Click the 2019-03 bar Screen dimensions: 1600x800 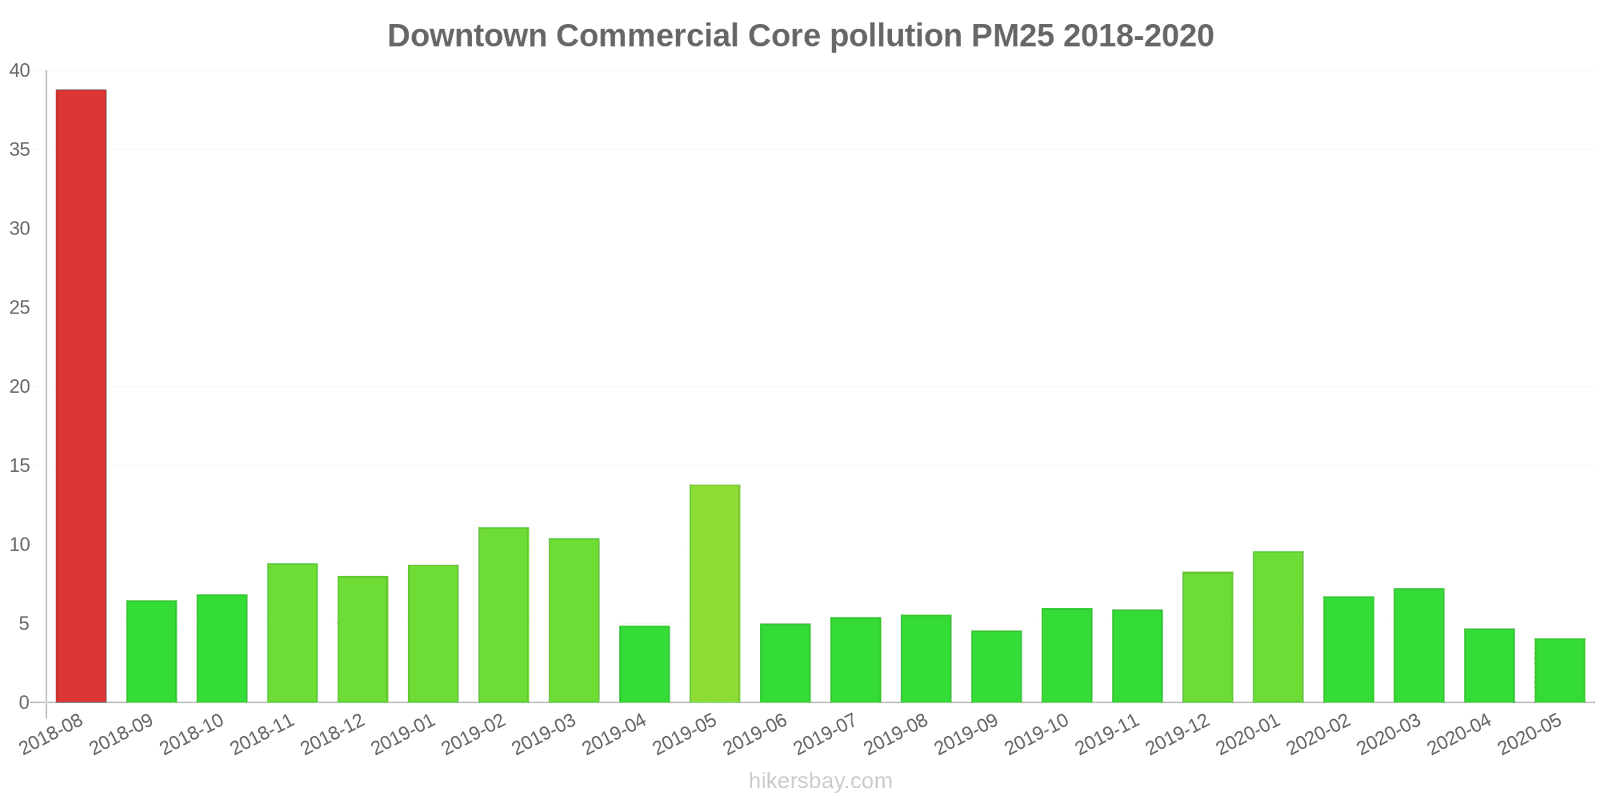[574, 620]
